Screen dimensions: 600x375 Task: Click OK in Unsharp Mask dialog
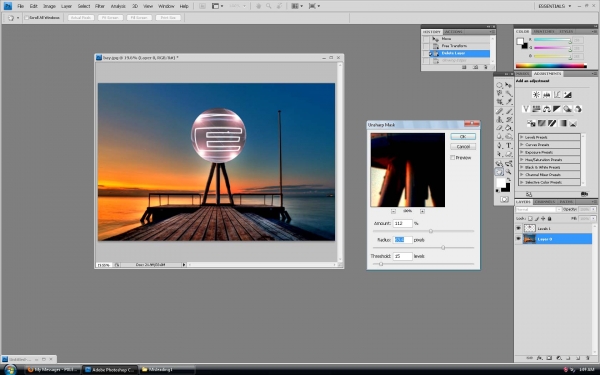(x=463, y=137)
